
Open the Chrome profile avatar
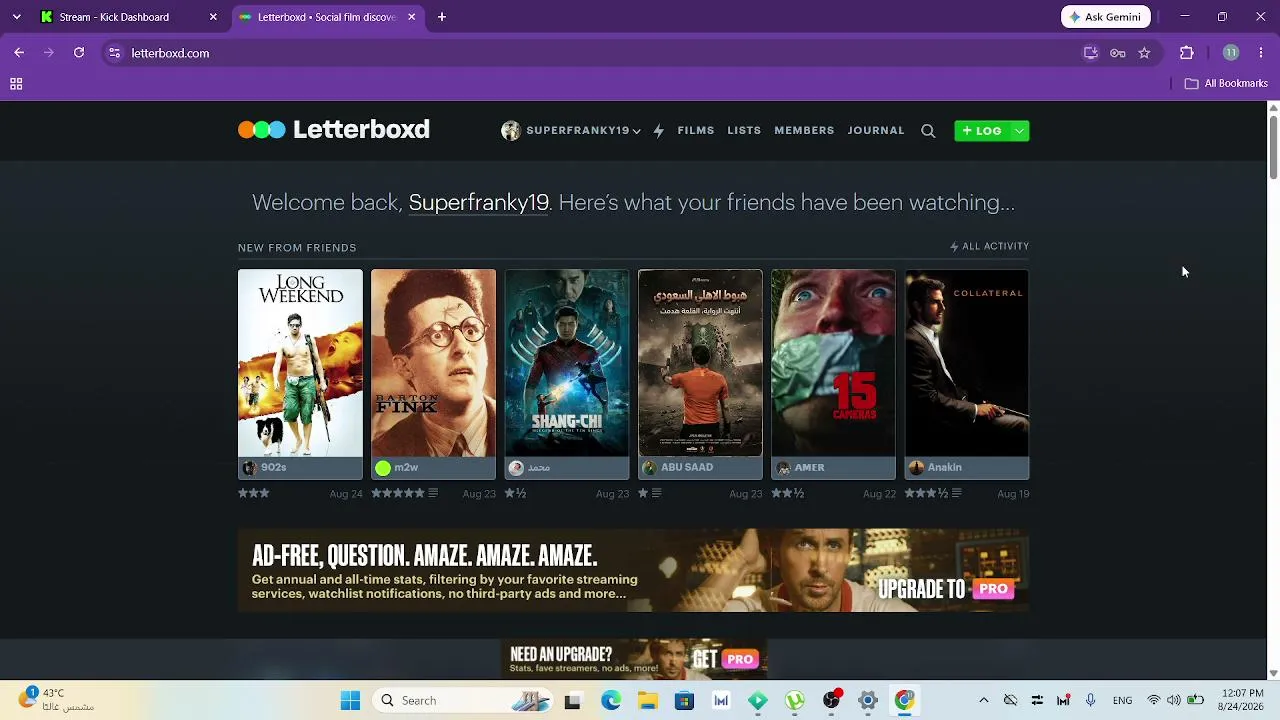pyautogui.click(x=1231, y=53)
